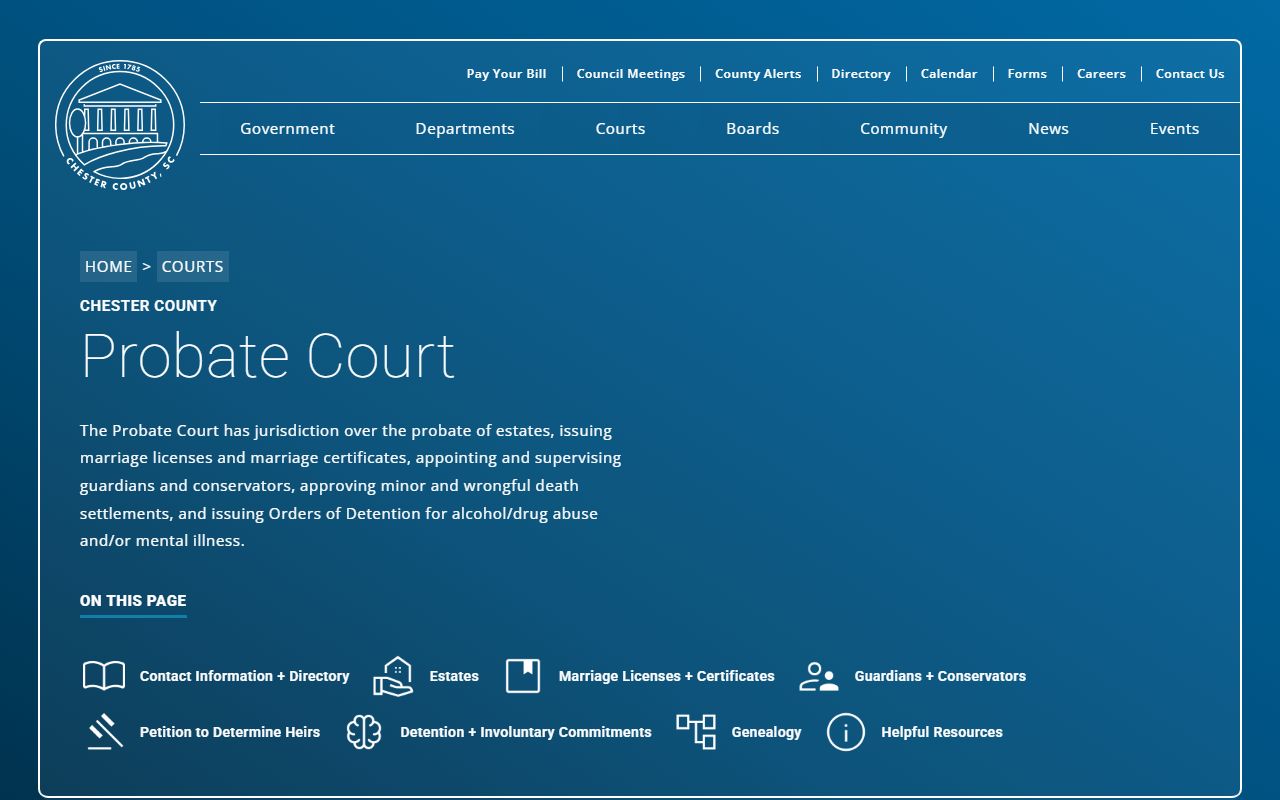Open the Community menu
1280x800 pixels.
coord(904,129)
